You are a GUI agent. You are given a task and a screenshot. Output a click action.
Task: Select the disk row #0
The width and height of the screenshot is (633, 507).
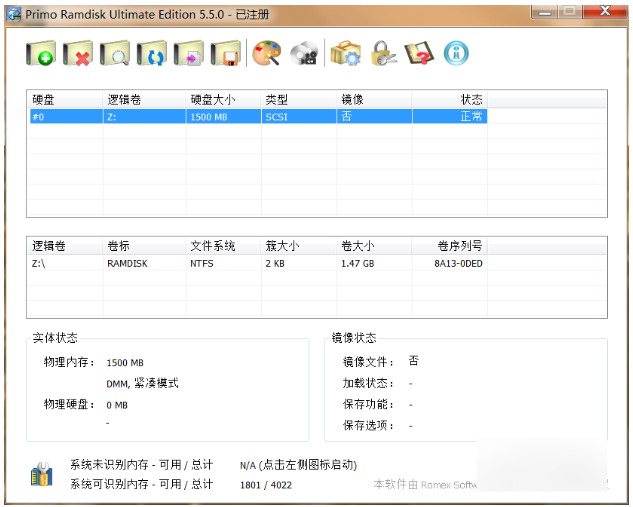258,117
